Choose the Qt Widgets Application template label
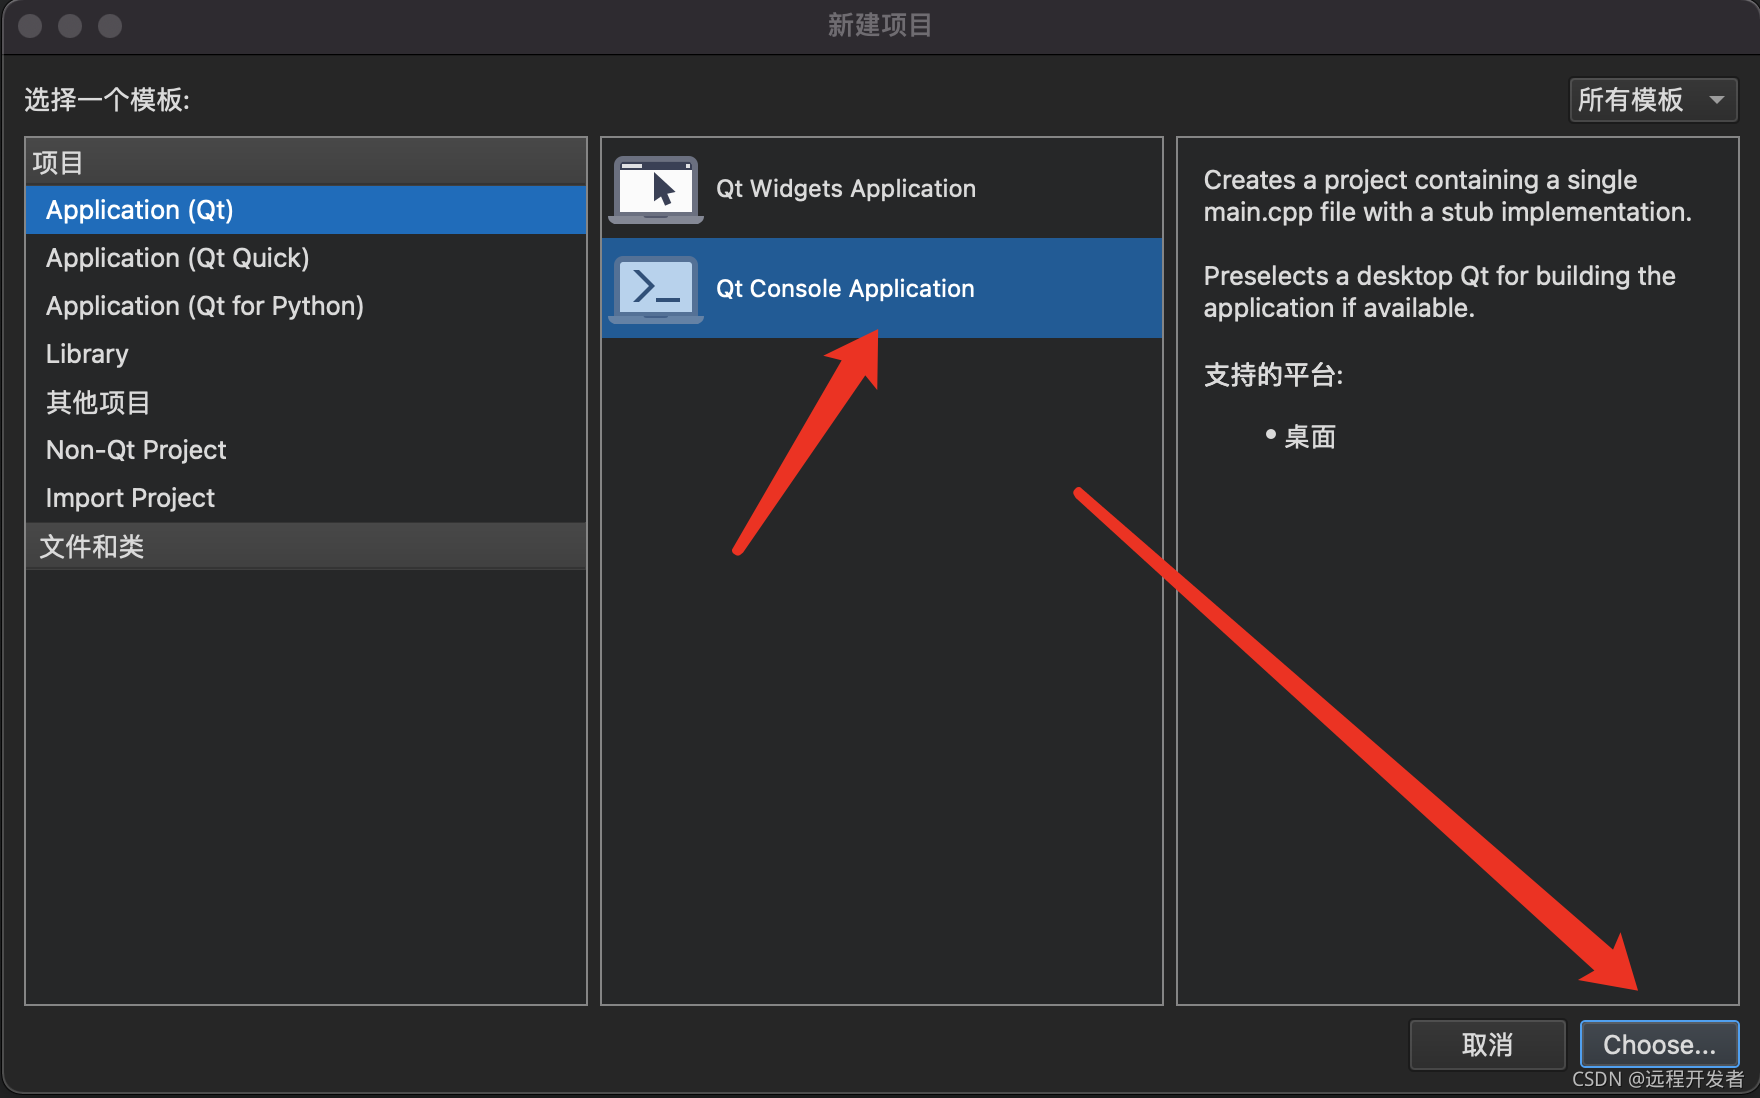The image size is (1760, 1098). coord(846,189)
